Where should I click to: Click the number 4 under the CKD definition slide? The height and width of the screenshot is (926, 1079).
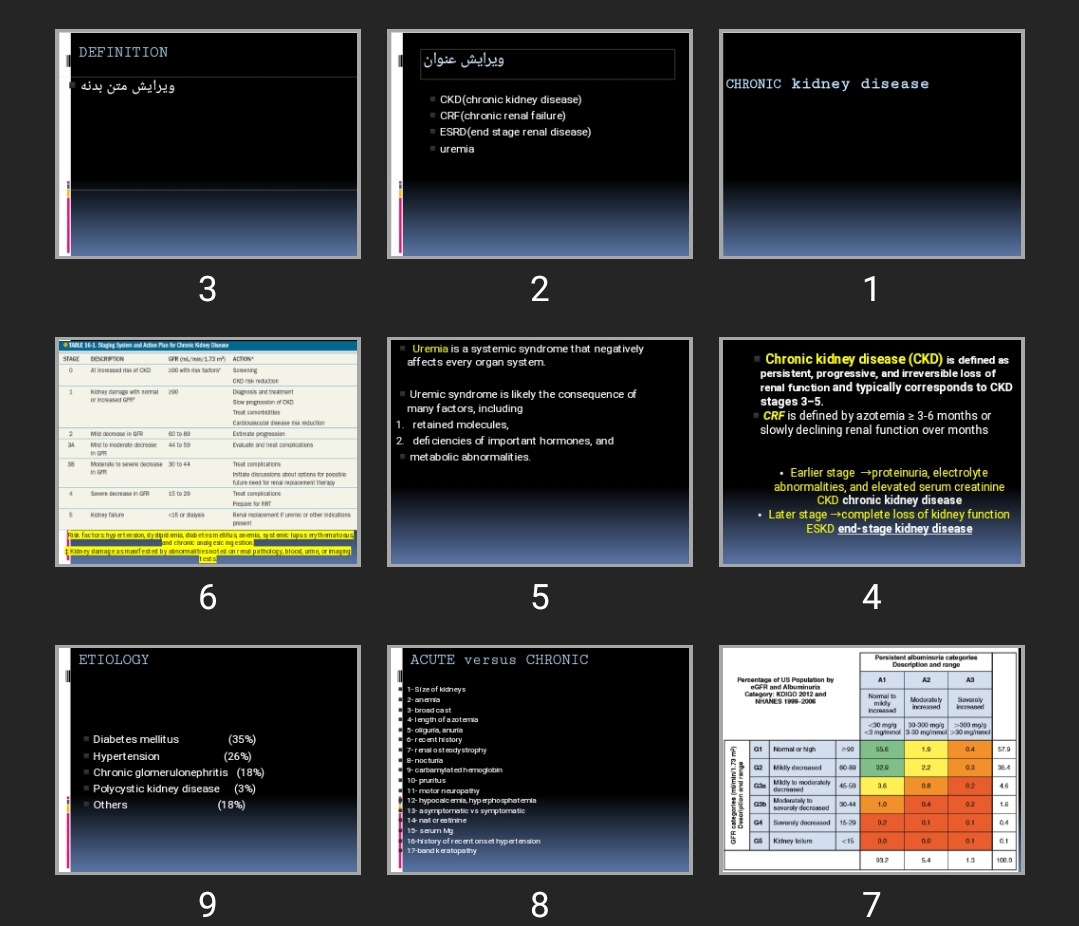click(x=871, y=597)
